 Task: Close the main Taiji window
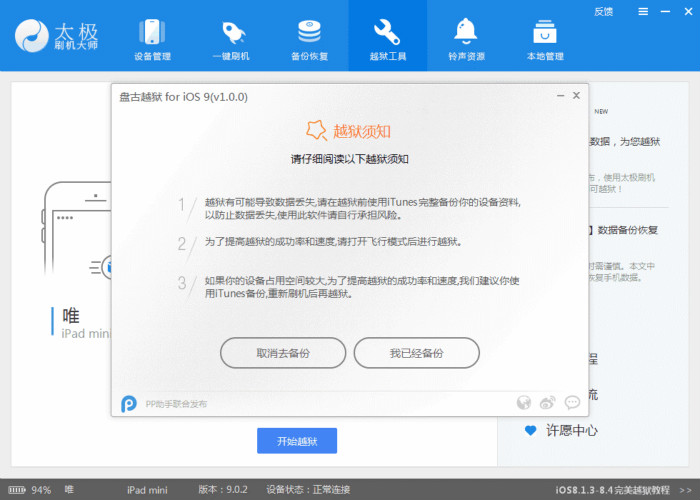688,12
